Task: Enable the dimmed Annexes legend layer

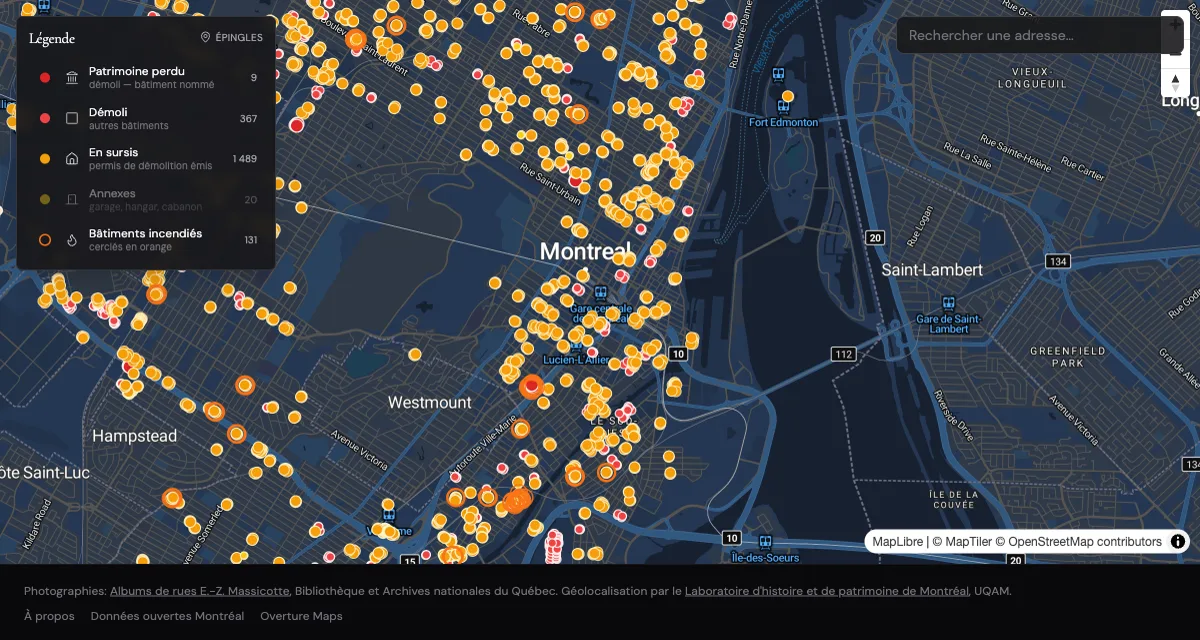Action: pos(146,200)
